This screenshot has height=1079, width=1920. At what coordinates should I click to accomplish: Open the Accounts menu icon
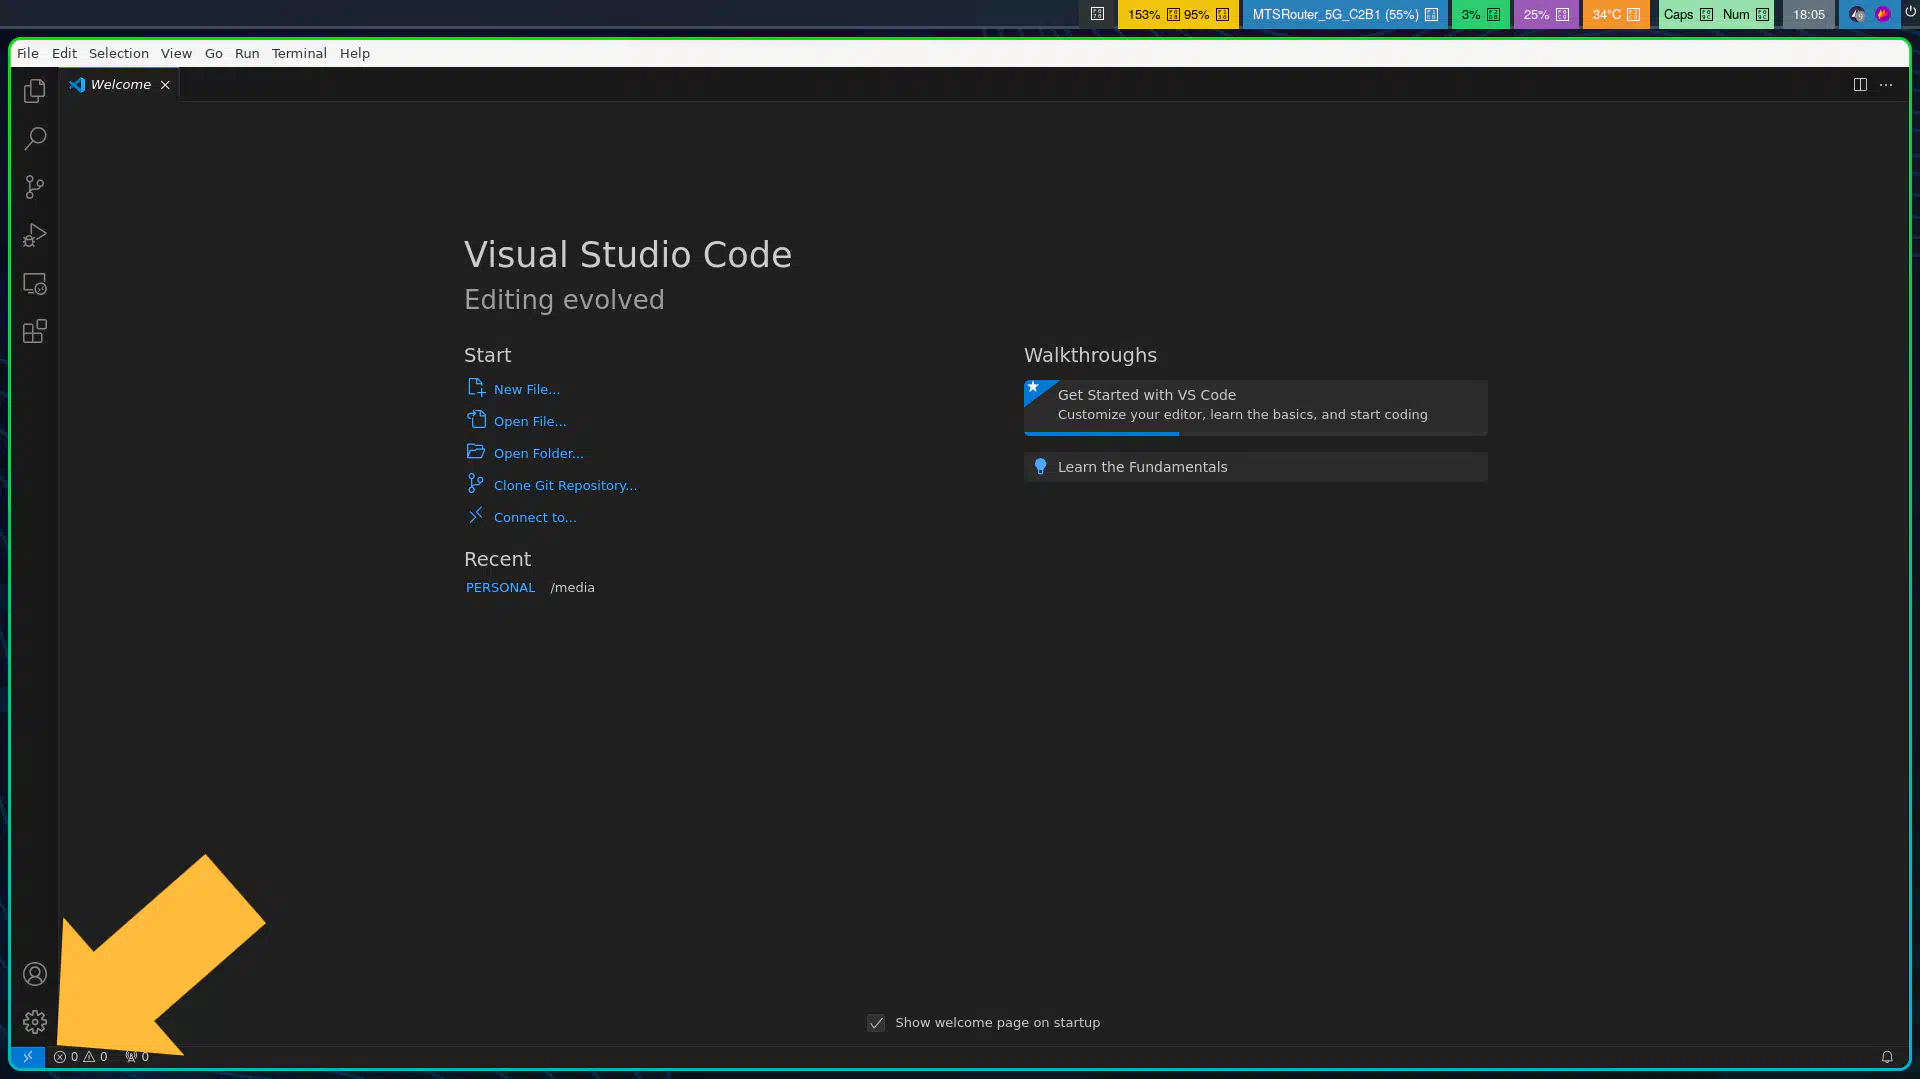(35, 974)
